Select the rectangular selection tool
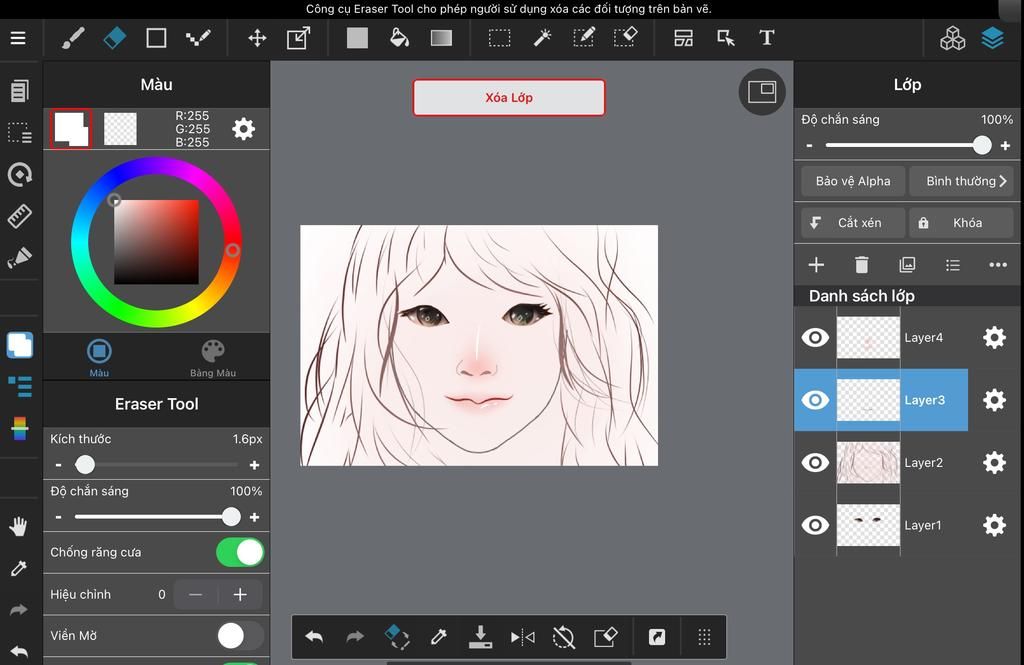The width and height of the screenshot is (1024, 665). click(x=500, y=38)
